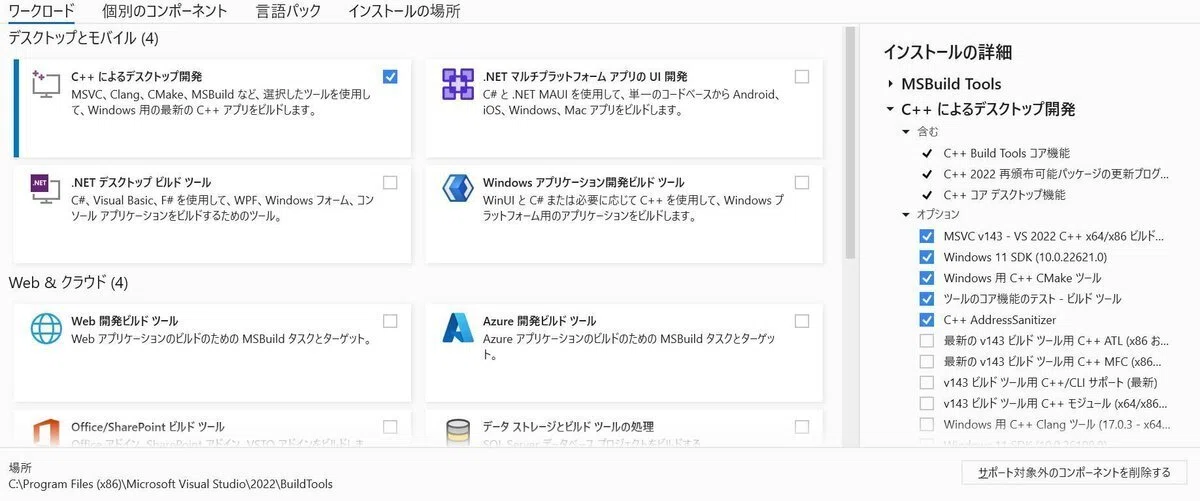Check 最新の v143 ビルド ツール用 C++ ATL option

coord(926,341)
